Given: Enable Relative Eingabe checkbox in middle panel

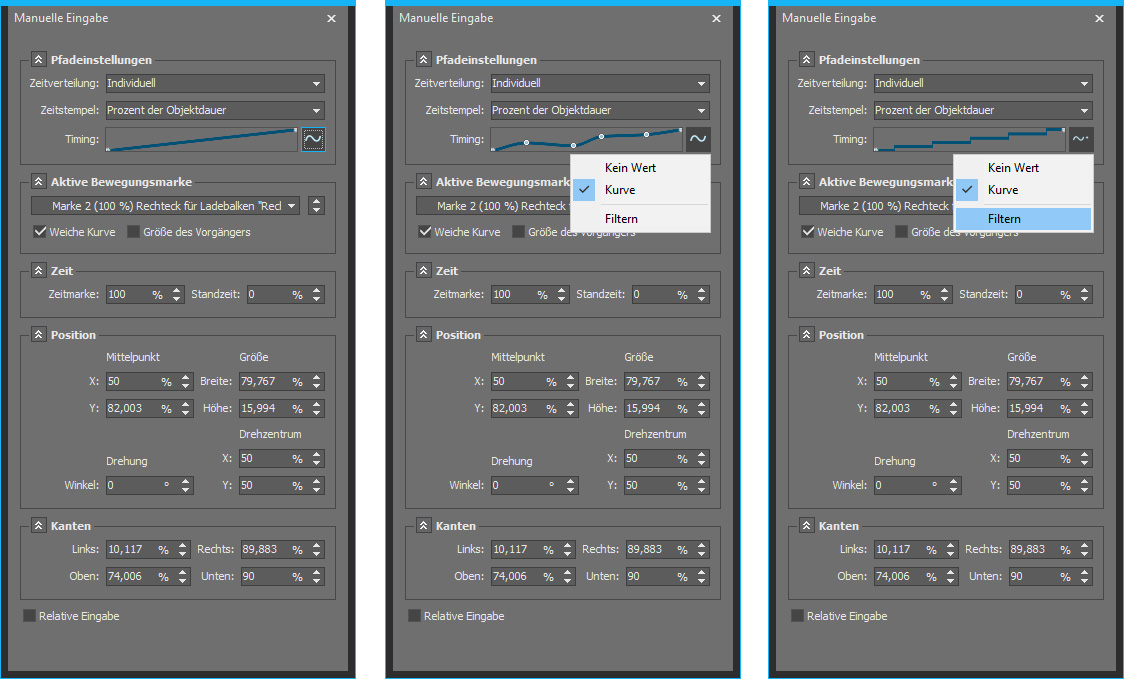Looking at the screenshot, I should [415, 616].
